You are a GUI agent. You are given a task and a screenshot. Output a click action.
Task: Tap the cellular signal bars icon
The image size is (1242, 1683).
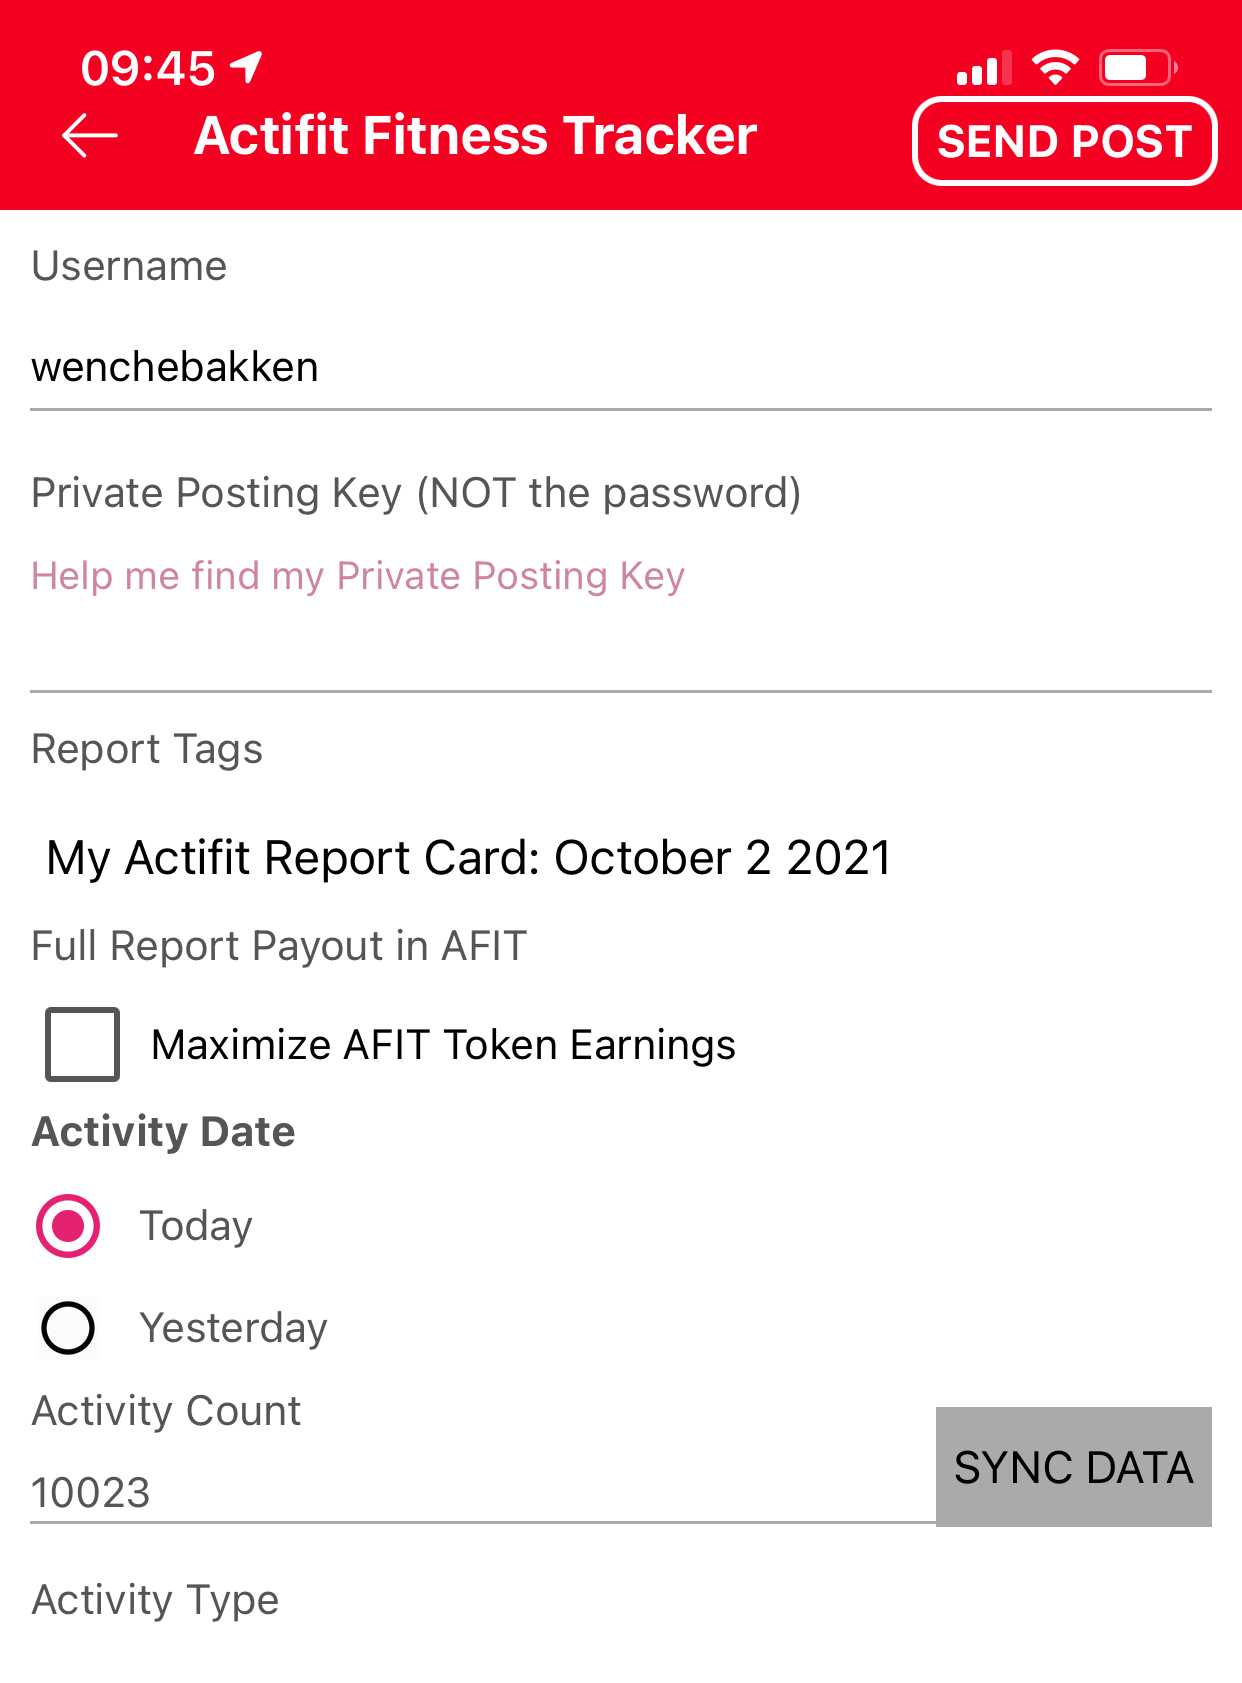984,68
